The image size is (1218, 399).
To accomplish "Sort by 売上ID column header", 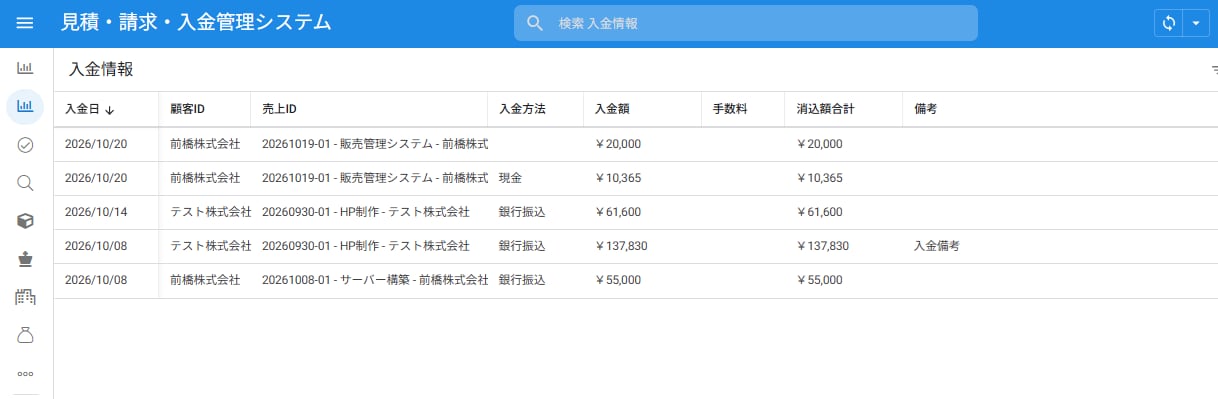I will pos(279,109).
